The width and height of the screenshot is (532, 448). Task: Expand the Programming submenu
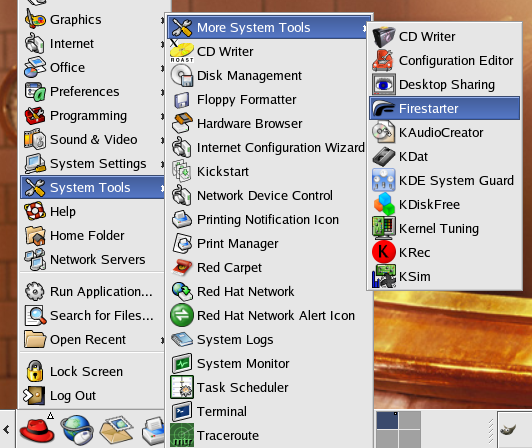point(92,116)
